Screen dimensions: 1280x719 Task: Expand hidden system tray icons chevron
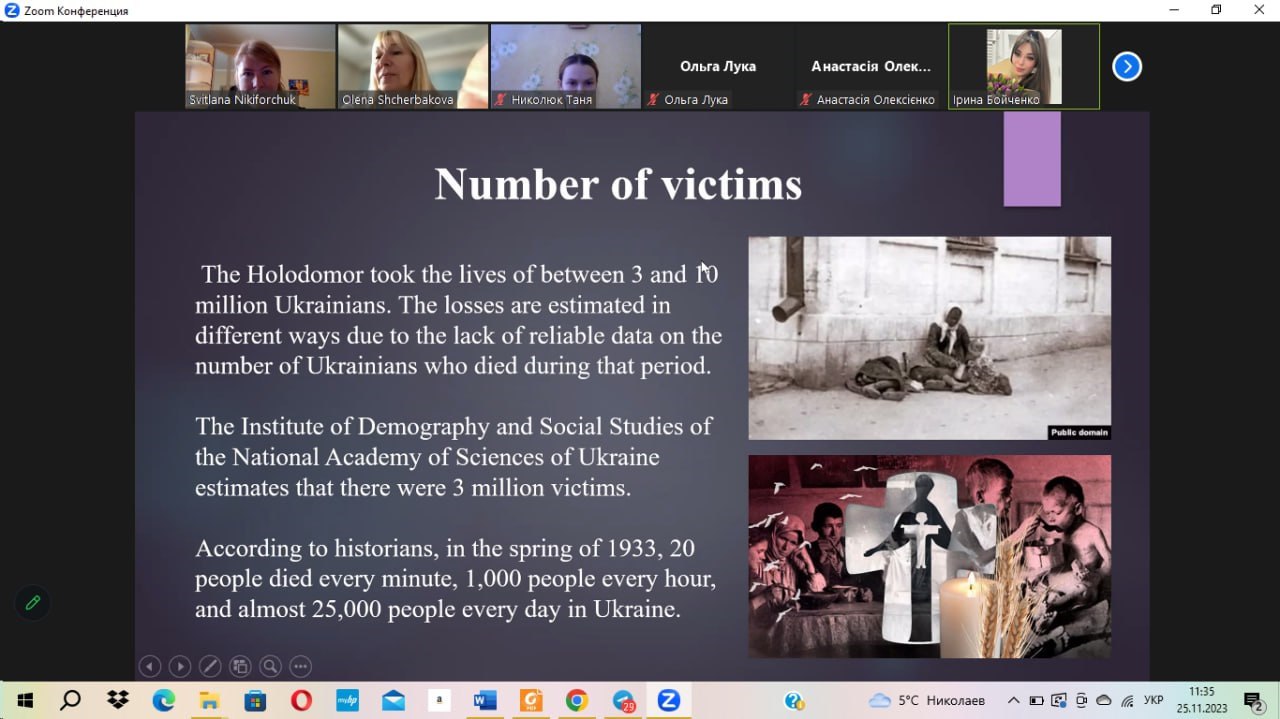coord(1013,701)
